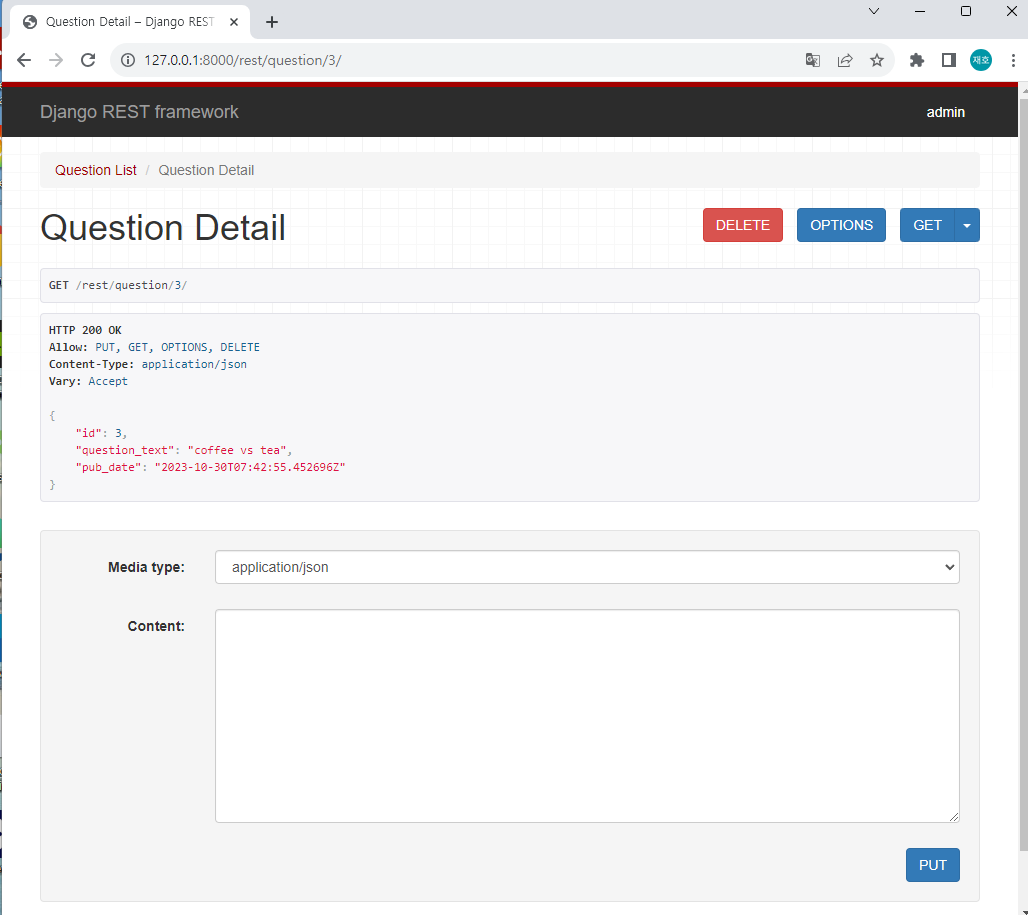The image size is (1028, 915).
Task: Grab the textarea corner handle
Action: click(954, 817)
